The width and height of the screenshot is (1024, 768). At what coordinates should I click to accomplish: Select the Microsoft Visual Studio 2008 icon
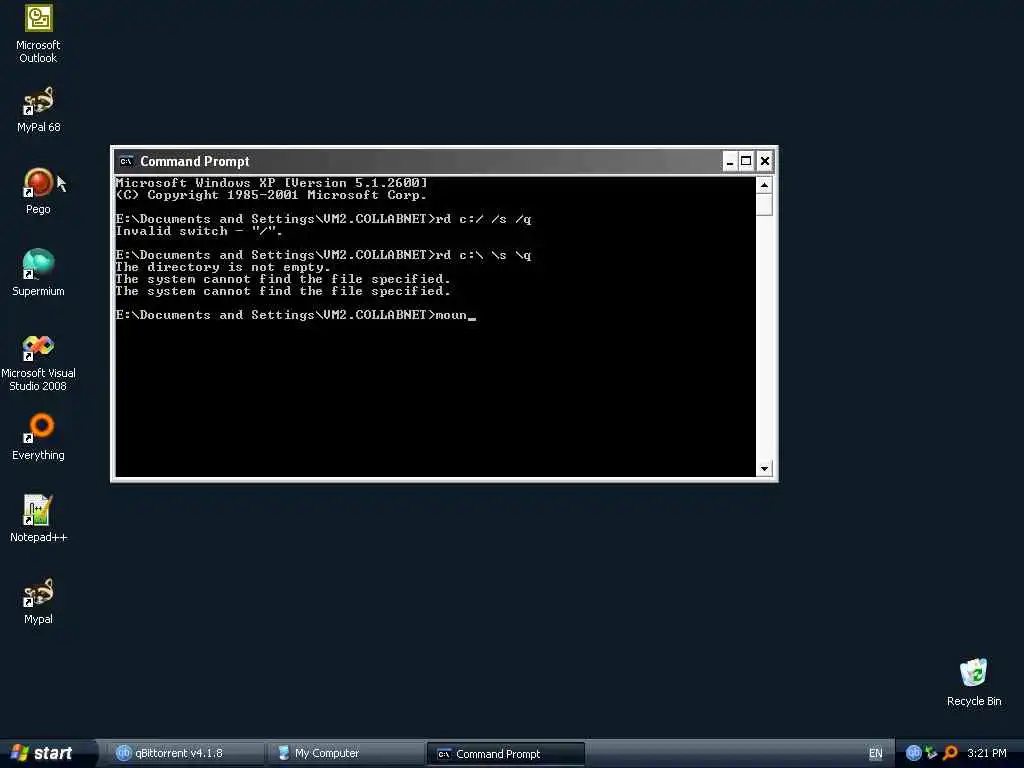point(38,362)
